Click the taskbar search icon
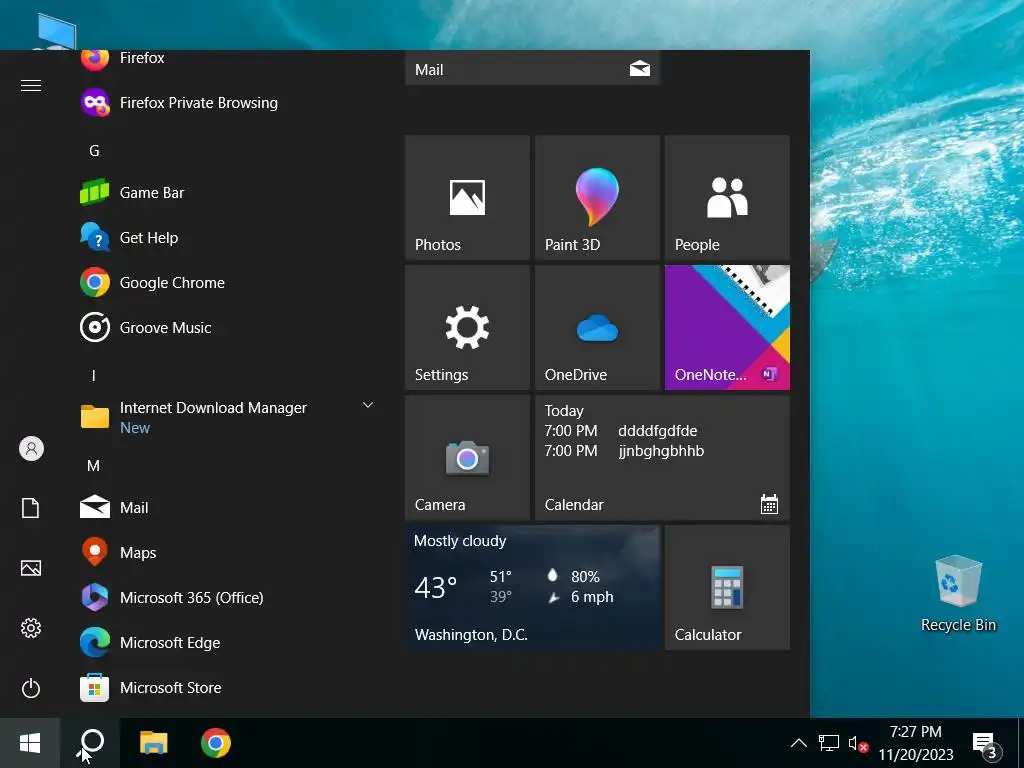Image resolution: width=1024 pixels, height=768 pixels. click(x=91, y=743)
